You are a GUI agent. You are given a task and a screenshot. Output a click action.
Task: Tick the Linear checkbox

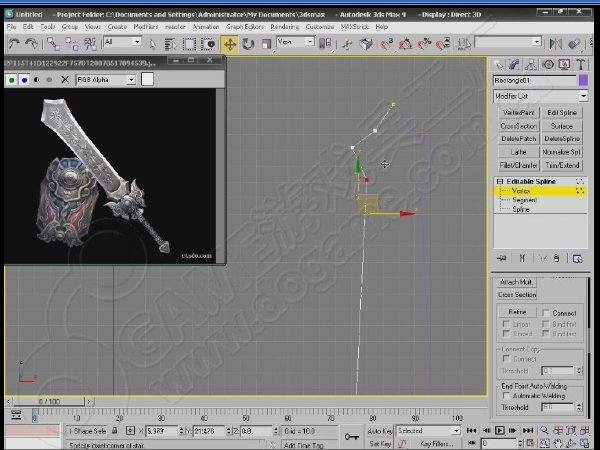coord(506,324)
